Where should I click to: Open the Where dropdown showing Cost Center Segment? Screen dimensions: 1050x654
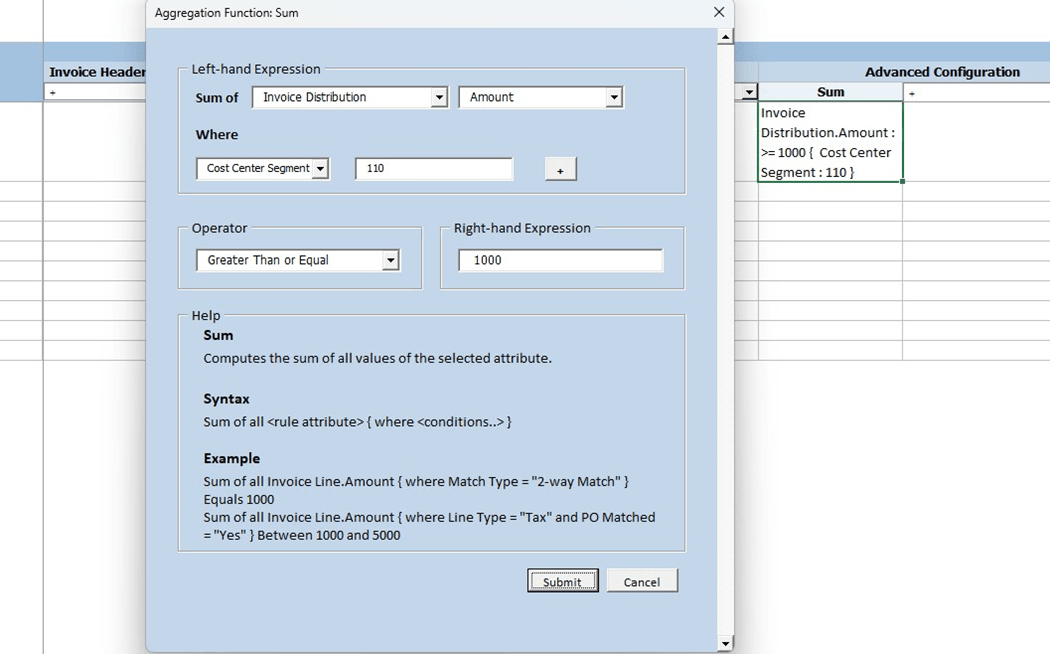pos(322,168)
